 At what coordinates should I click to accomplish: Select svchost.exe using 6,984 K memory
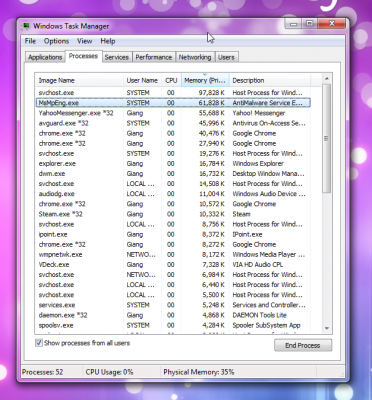pos(173,275)
